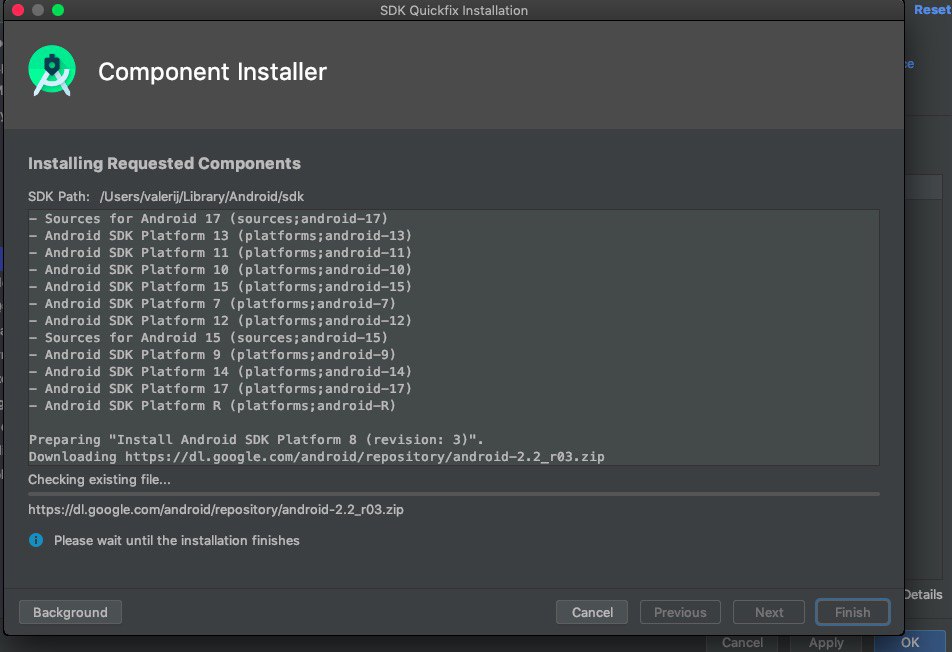Screen dimensions: 952x652
Task: Select log line 'Android SDK Platform 12'
Action: pos(220,321)
